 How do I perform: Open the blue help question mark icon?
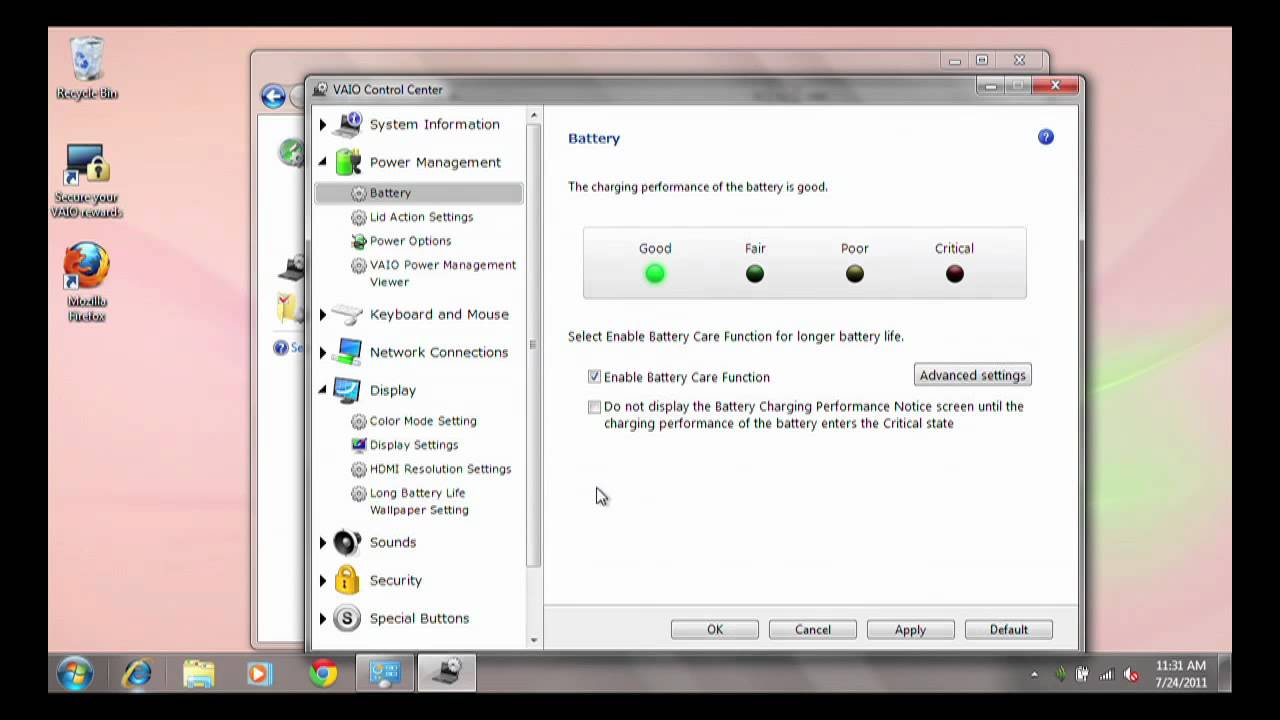point(1046,137)
